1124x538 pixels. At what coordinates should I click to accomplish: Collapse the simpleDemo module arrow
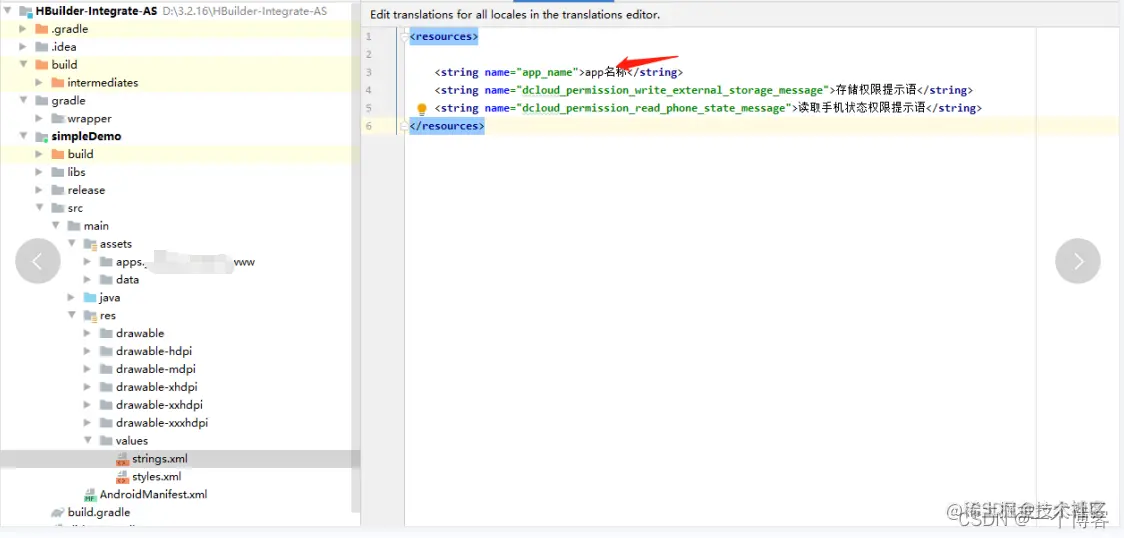point(24,136)
